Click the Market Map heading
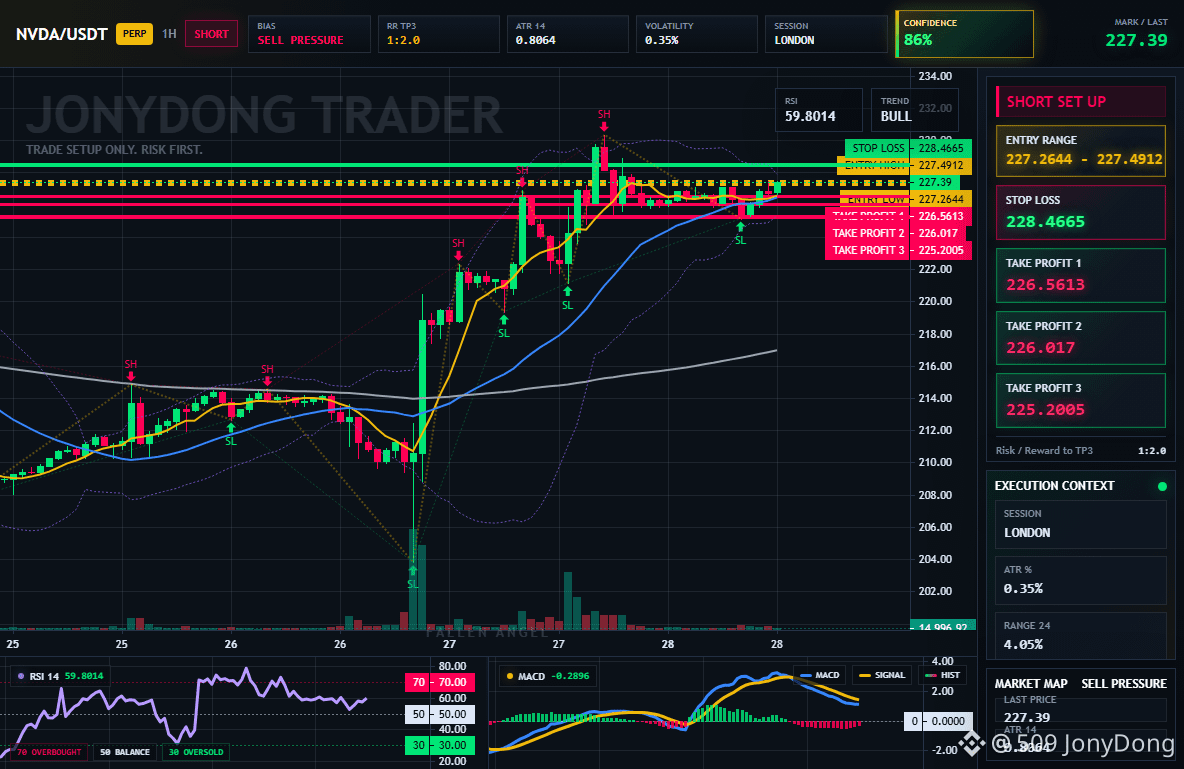Viewport: 1184px width, 769px height. [x=1031, y=684]
